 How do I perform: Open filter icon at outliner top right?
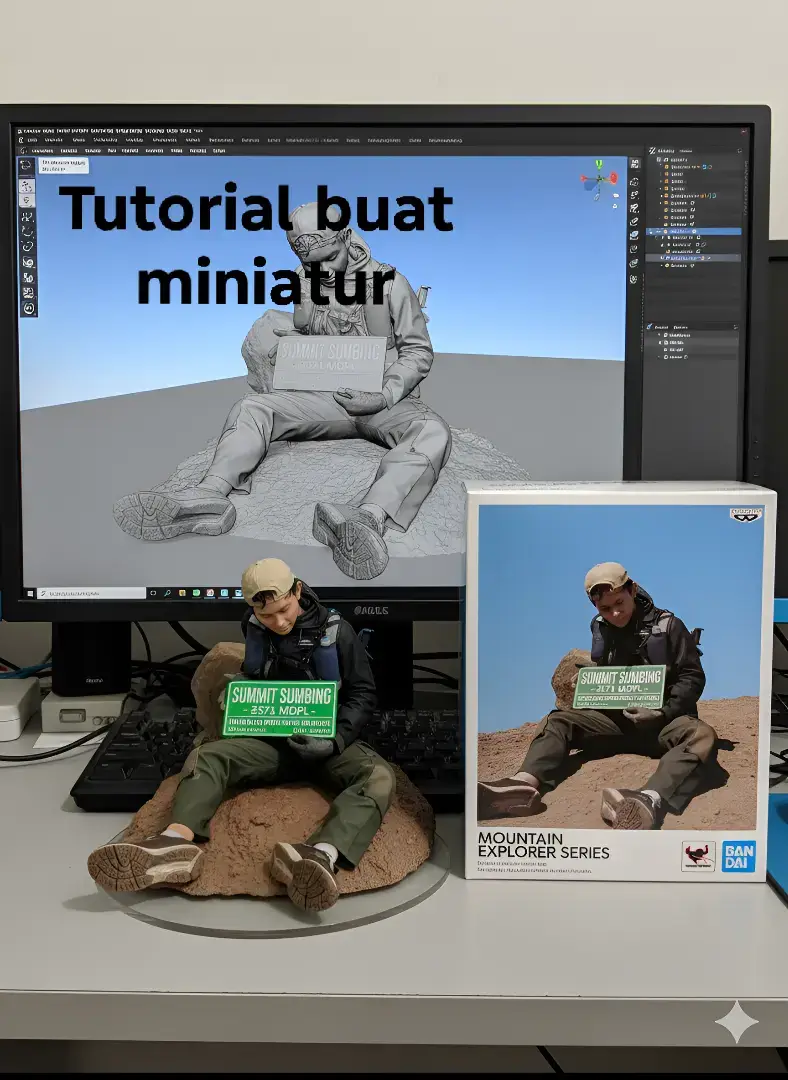tap(740, 151)
